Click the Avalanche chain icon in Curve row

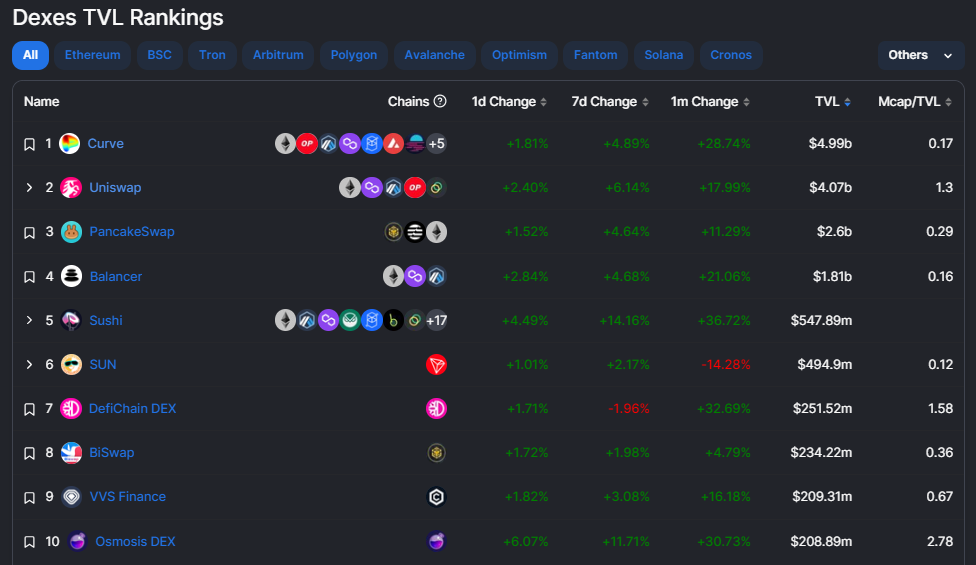(x=393, y=144)
